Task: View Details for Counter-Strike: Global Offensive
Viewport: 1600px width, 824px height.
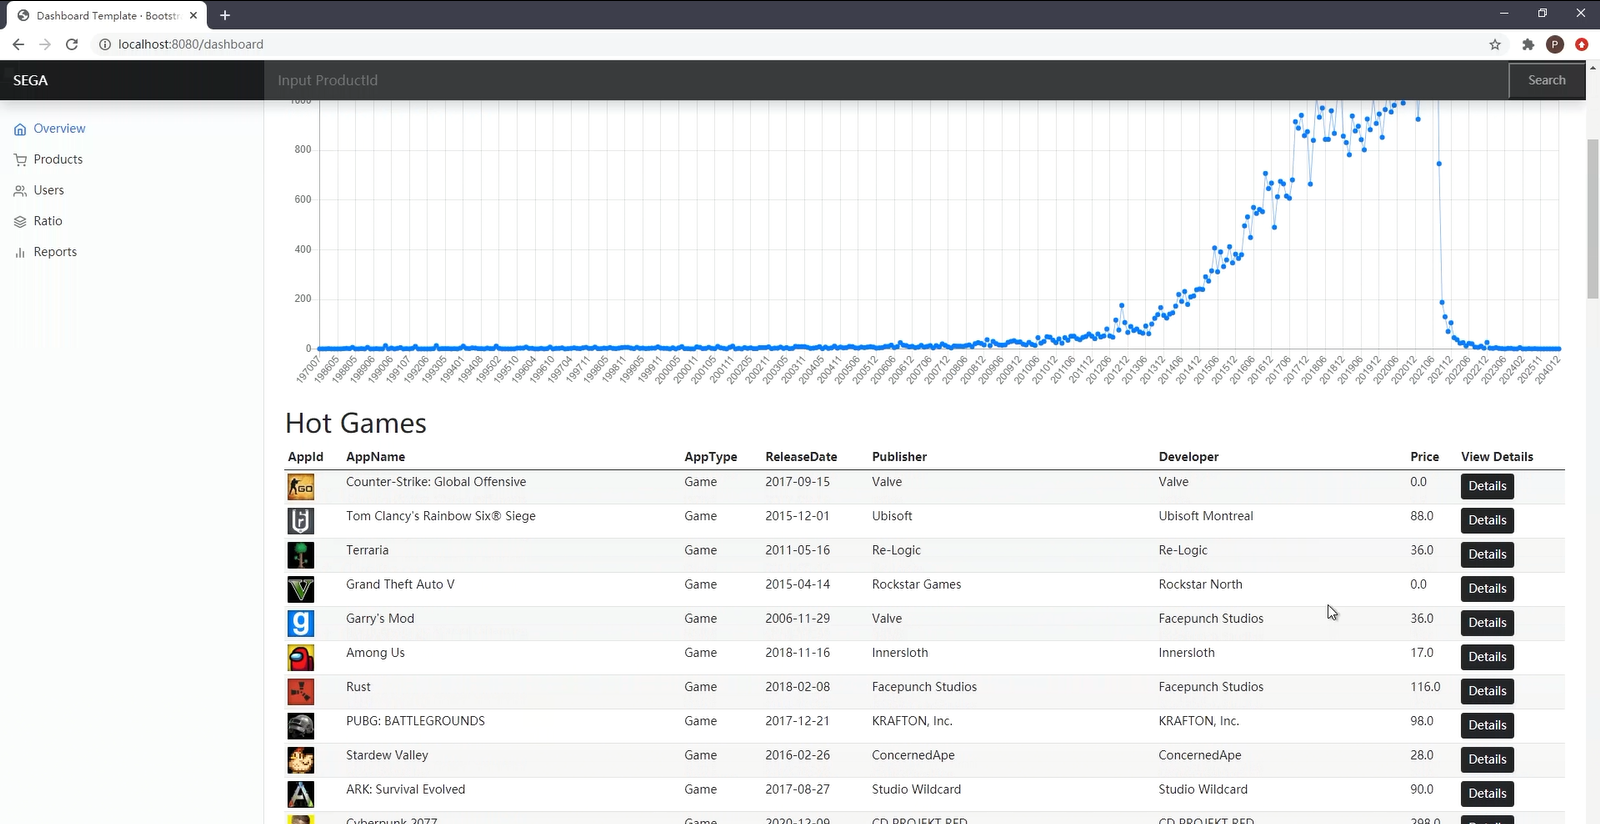Action: 1487,486
